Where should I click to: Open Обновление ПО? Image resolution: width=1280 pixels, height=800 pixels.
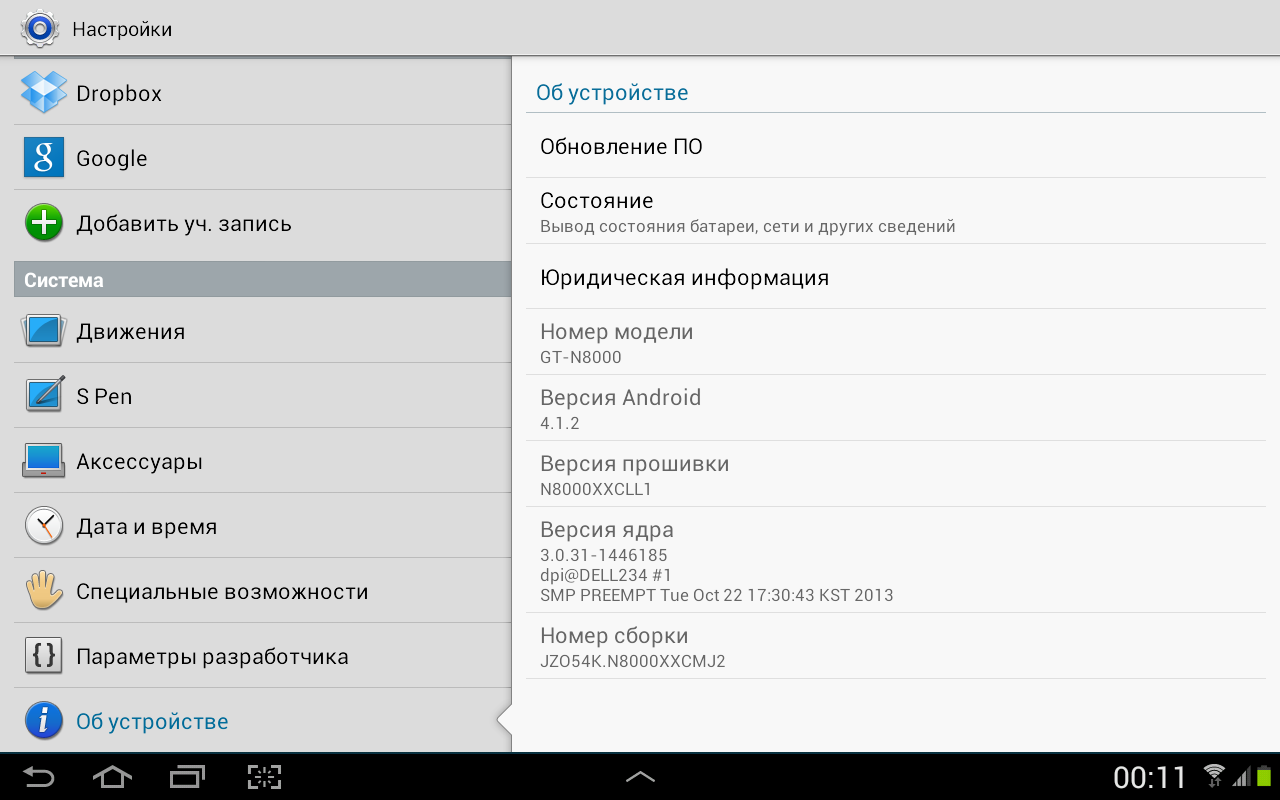pos(895,146)
